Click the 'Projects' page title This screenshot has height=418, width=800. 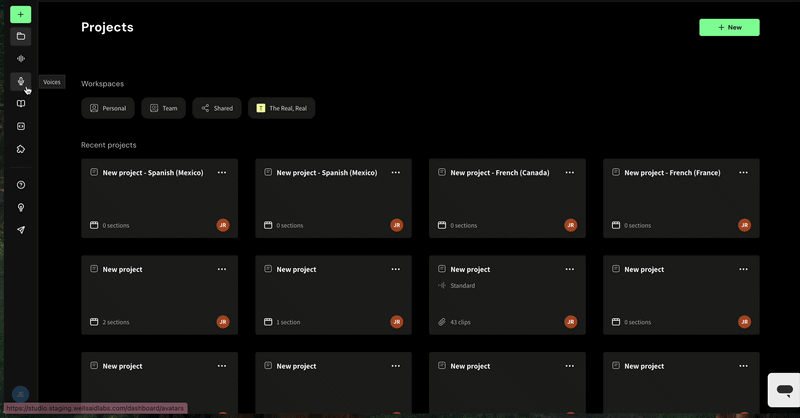tap(107, 27)
